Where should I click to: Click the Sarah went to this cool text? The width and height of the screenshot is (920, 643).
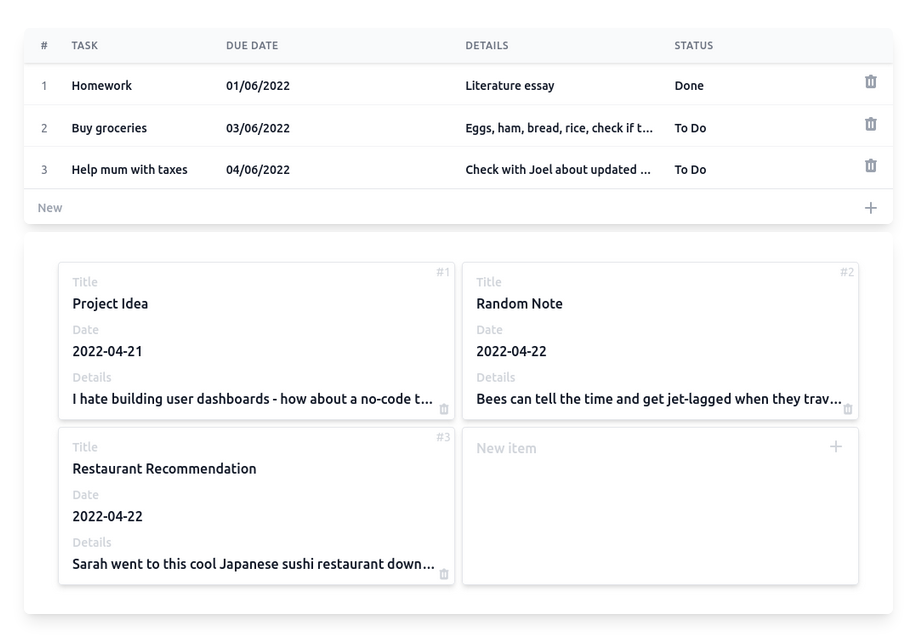tap(253, 564)
